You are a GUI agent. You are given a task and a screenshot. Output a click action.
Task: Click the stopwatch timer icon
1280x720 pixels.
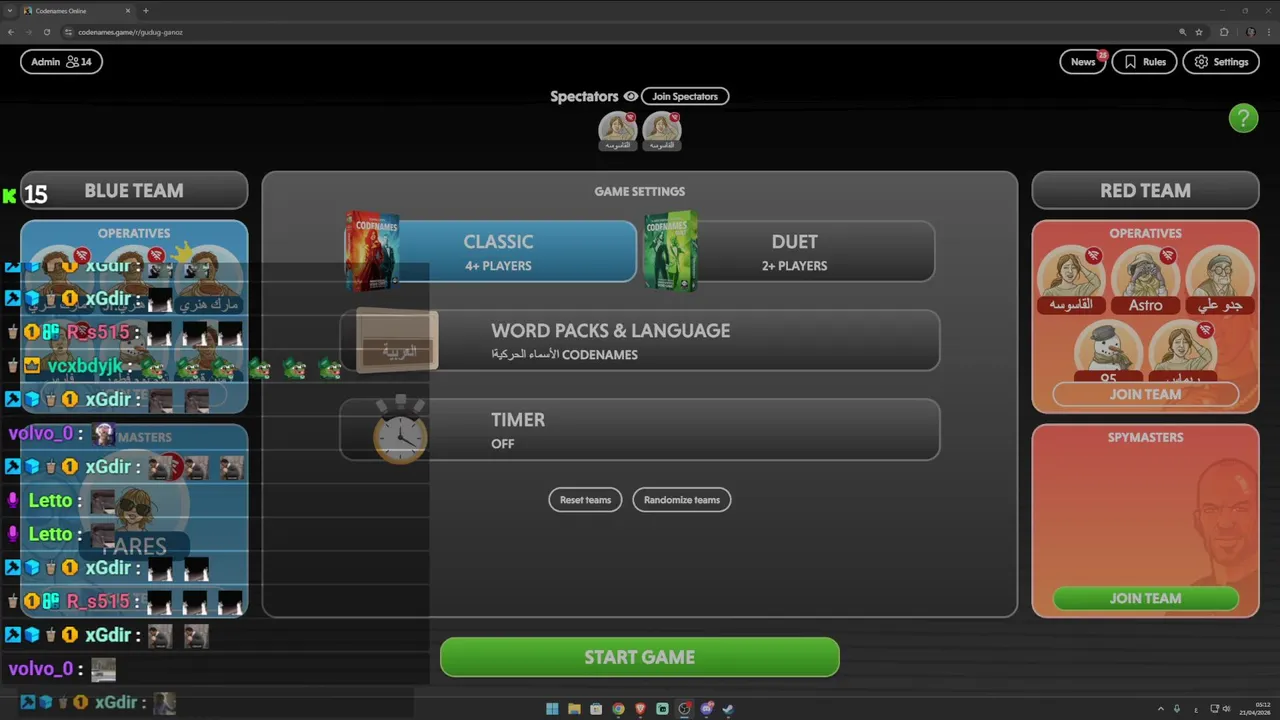click(400, 430)
